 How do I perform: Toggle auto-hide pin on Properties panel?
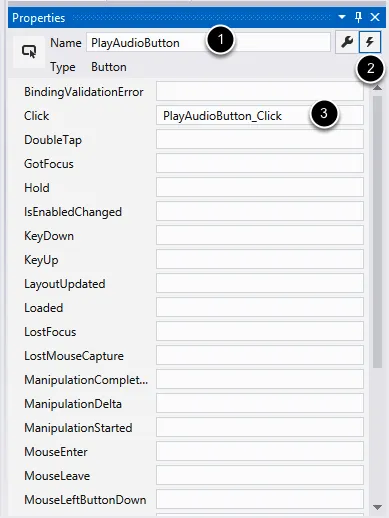point(358,17)
